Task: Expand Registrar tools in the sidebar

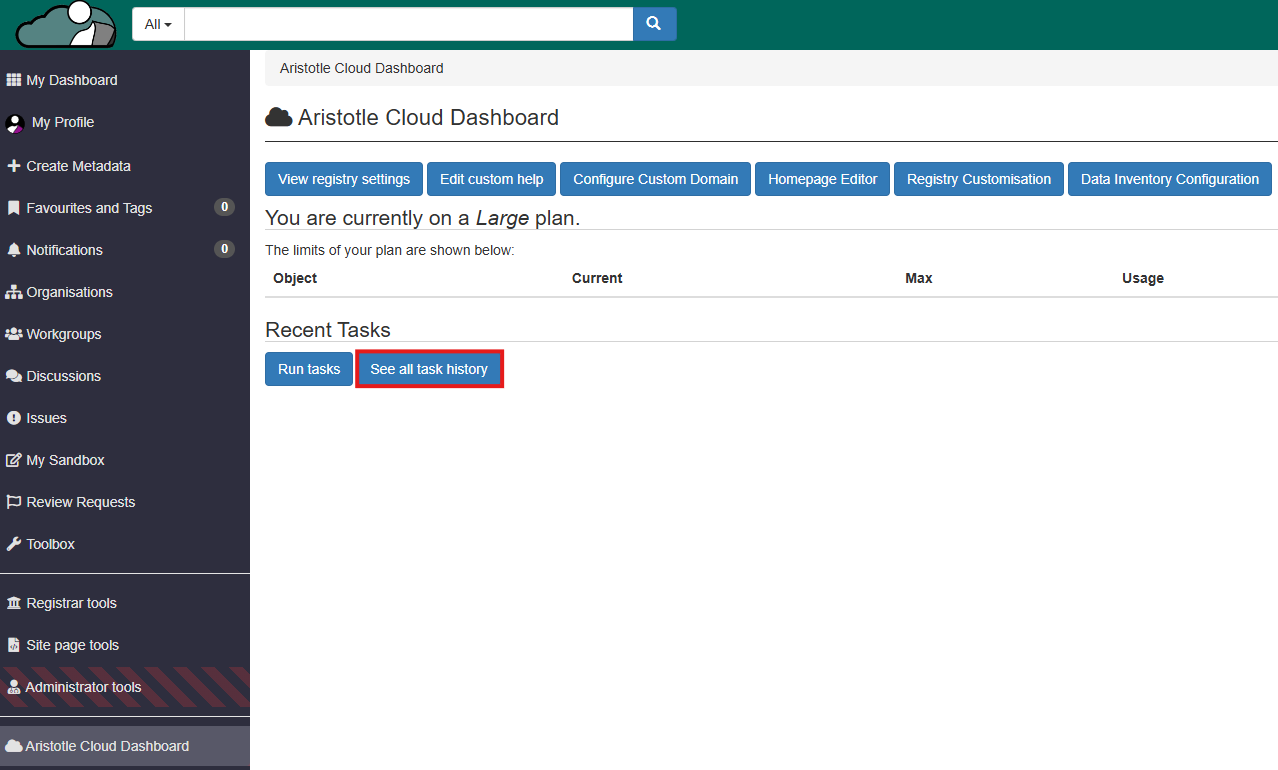Action: click(x=71, y=603)
